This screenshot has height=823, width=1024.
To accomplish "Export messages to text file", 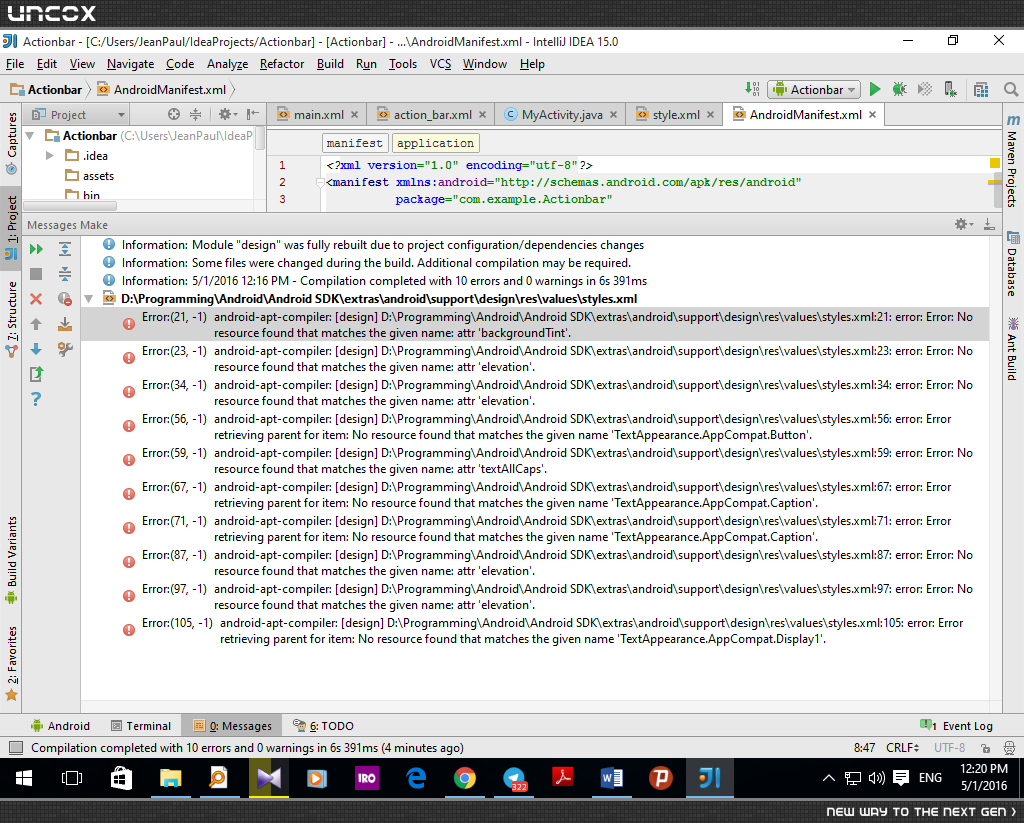I will click(36, 374).
